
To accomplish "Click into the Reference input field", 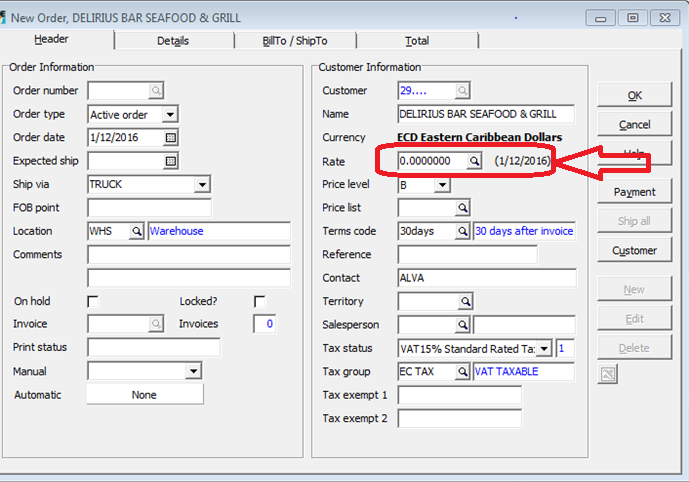I will (467, 255).
